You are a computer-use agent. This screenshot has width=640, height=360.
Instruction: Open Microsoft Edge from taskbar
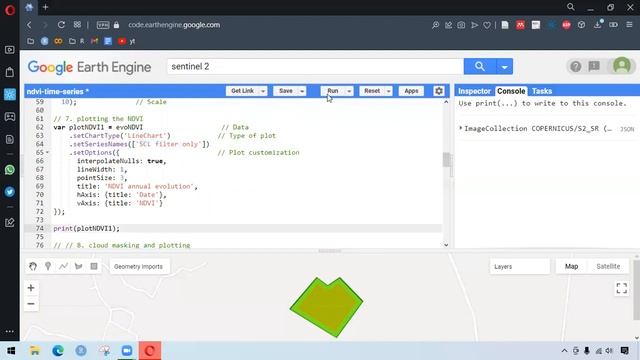(x=58, y=351)
